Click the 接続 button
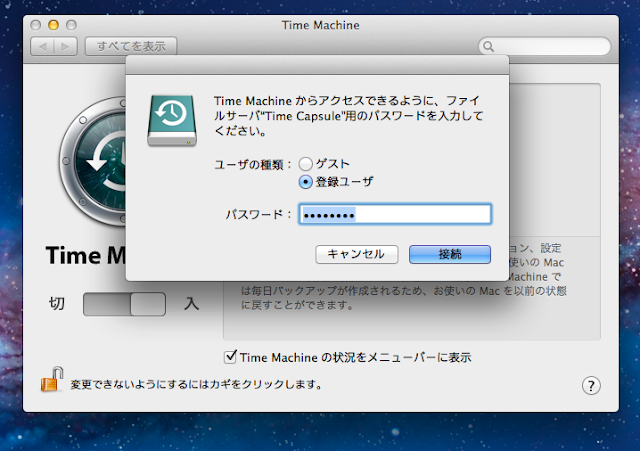 (450, 254)
